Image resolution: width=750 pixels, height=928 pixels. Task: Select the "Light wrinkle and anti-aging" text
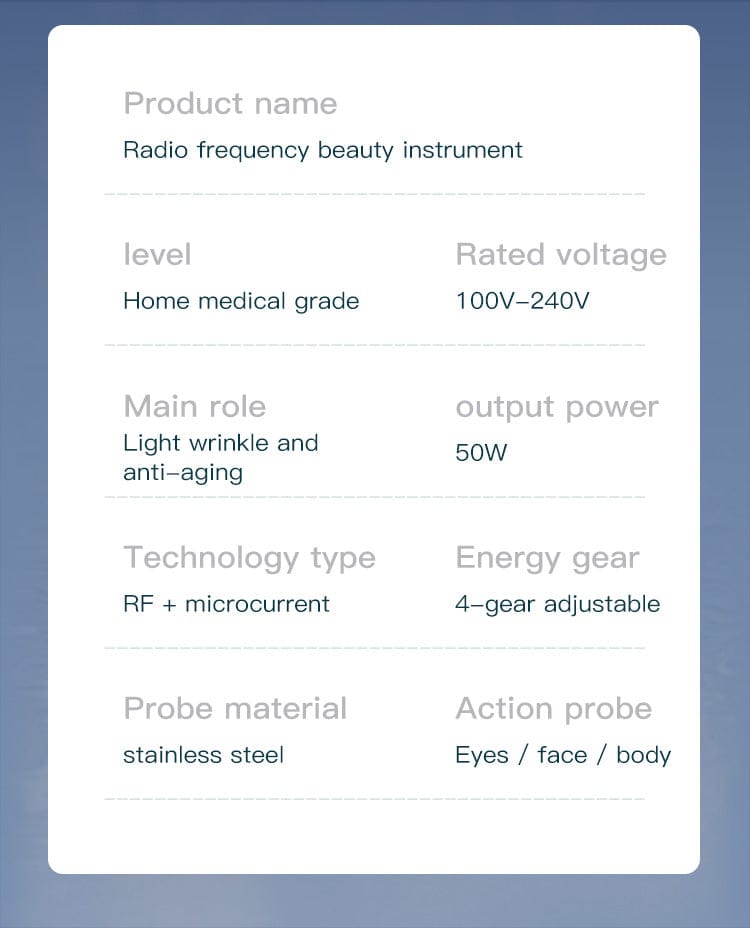point(220,457)
